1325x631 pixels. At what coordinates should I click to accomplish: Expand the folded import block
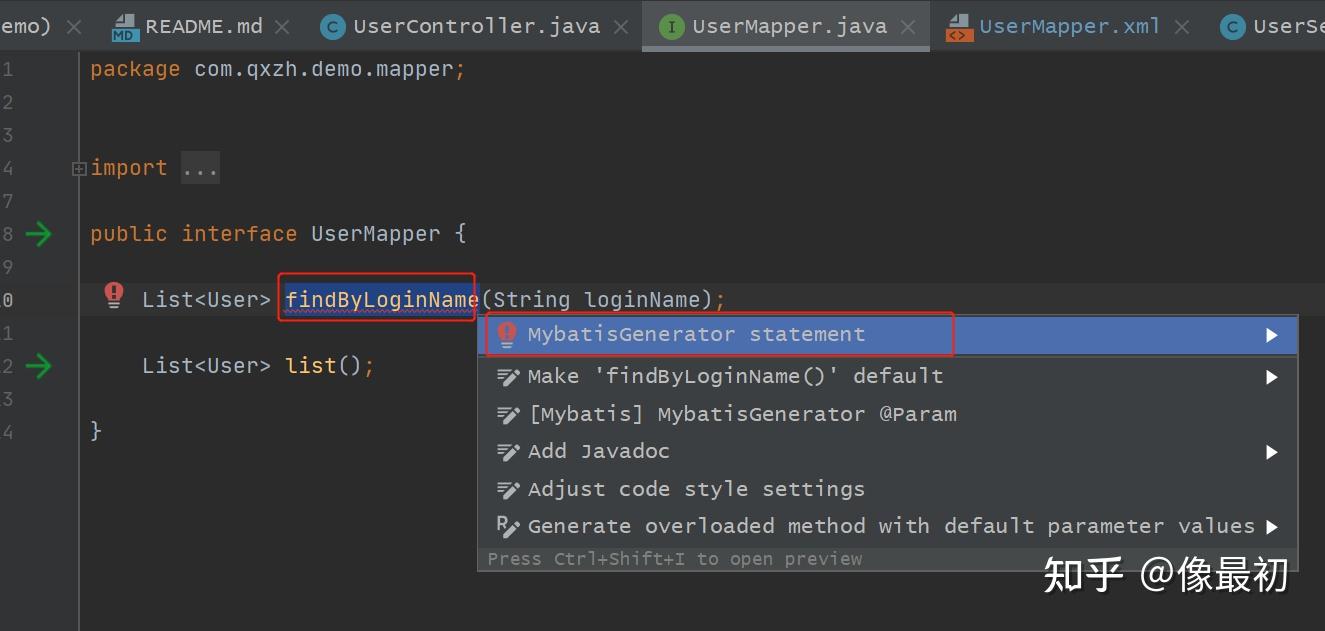79,169
